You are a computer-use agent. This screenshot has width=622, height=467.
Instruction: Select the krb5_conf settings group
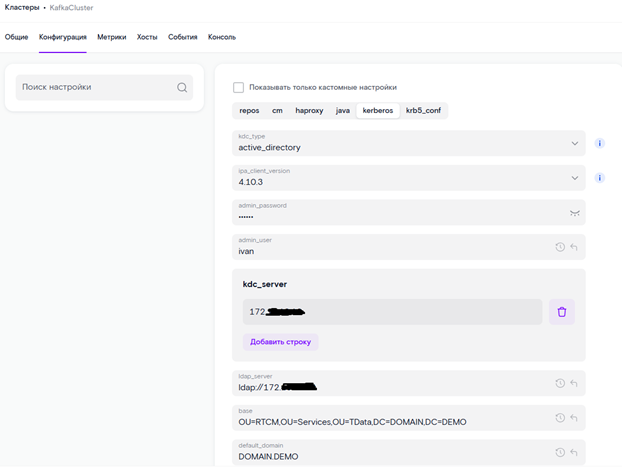point(423,110)
